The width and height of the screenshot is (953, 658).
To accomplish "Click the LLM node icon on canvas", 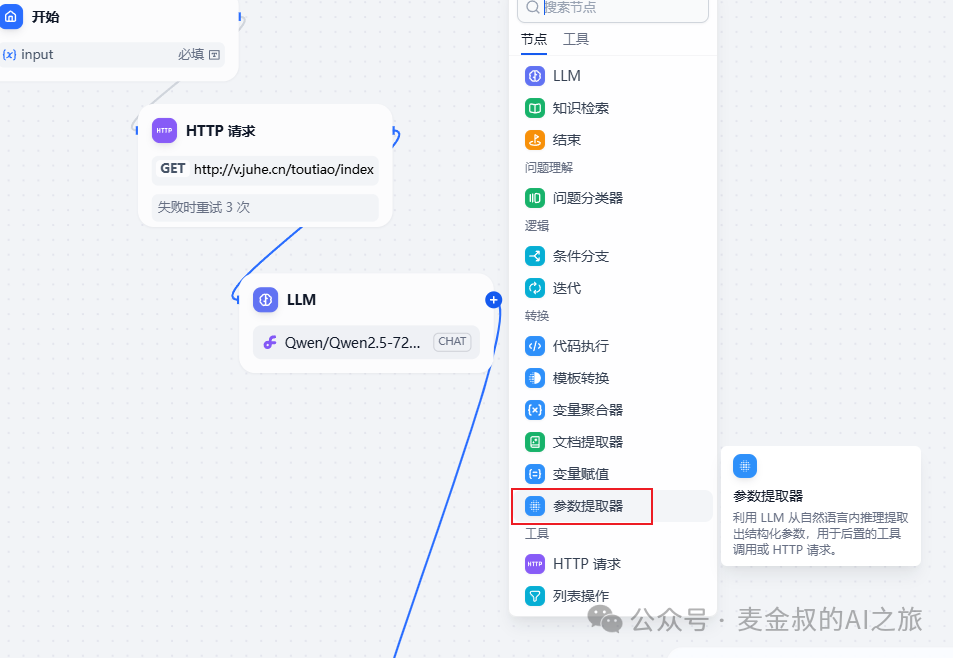I will click(266, 300).
